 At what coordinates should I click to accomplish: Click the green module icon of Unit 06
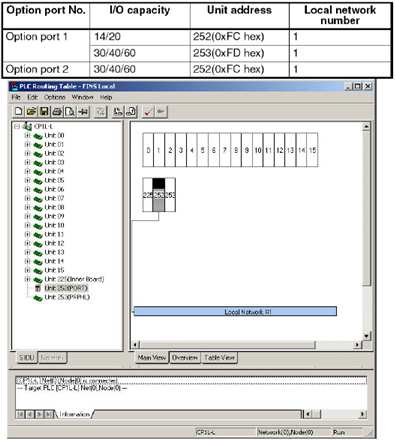(38, 190)
